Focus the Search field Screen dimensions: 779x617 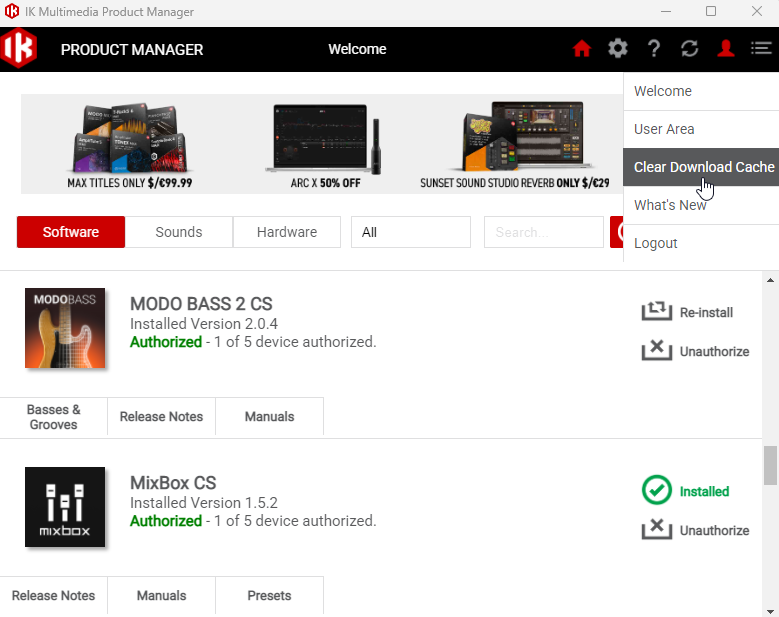[x=544, y=232]
